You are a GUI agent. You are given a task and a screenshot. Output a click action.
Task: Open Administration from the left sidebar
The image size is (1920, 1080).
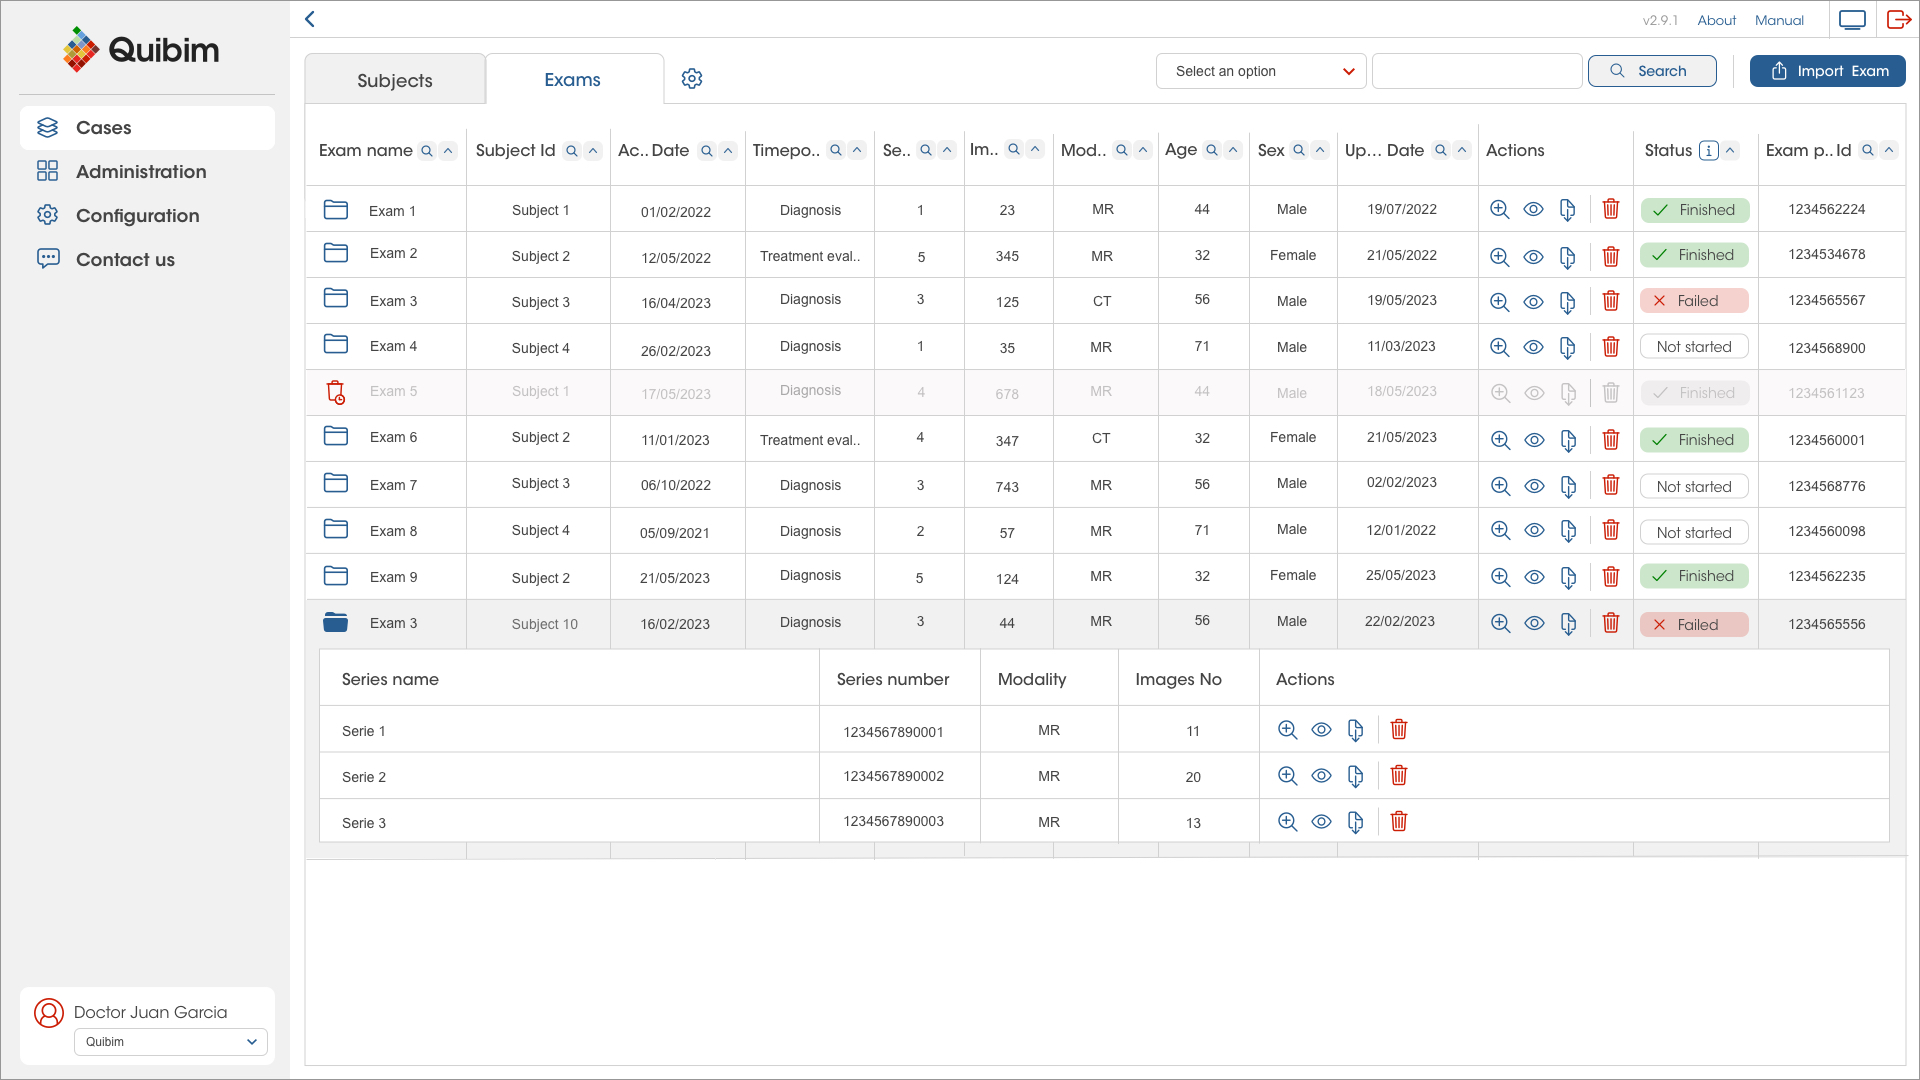click(x=140, y=171)
